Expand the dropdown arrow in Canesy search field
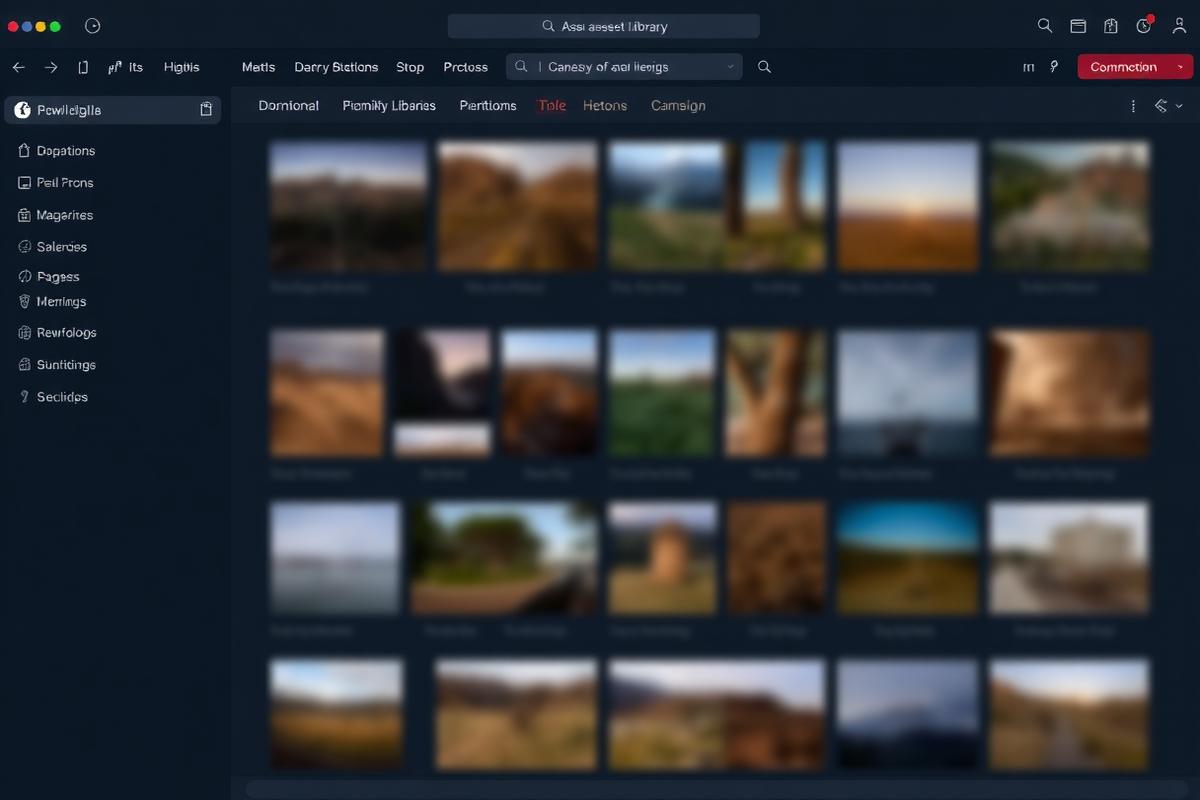Screen dimensions: 1200x800 point(730,67)
